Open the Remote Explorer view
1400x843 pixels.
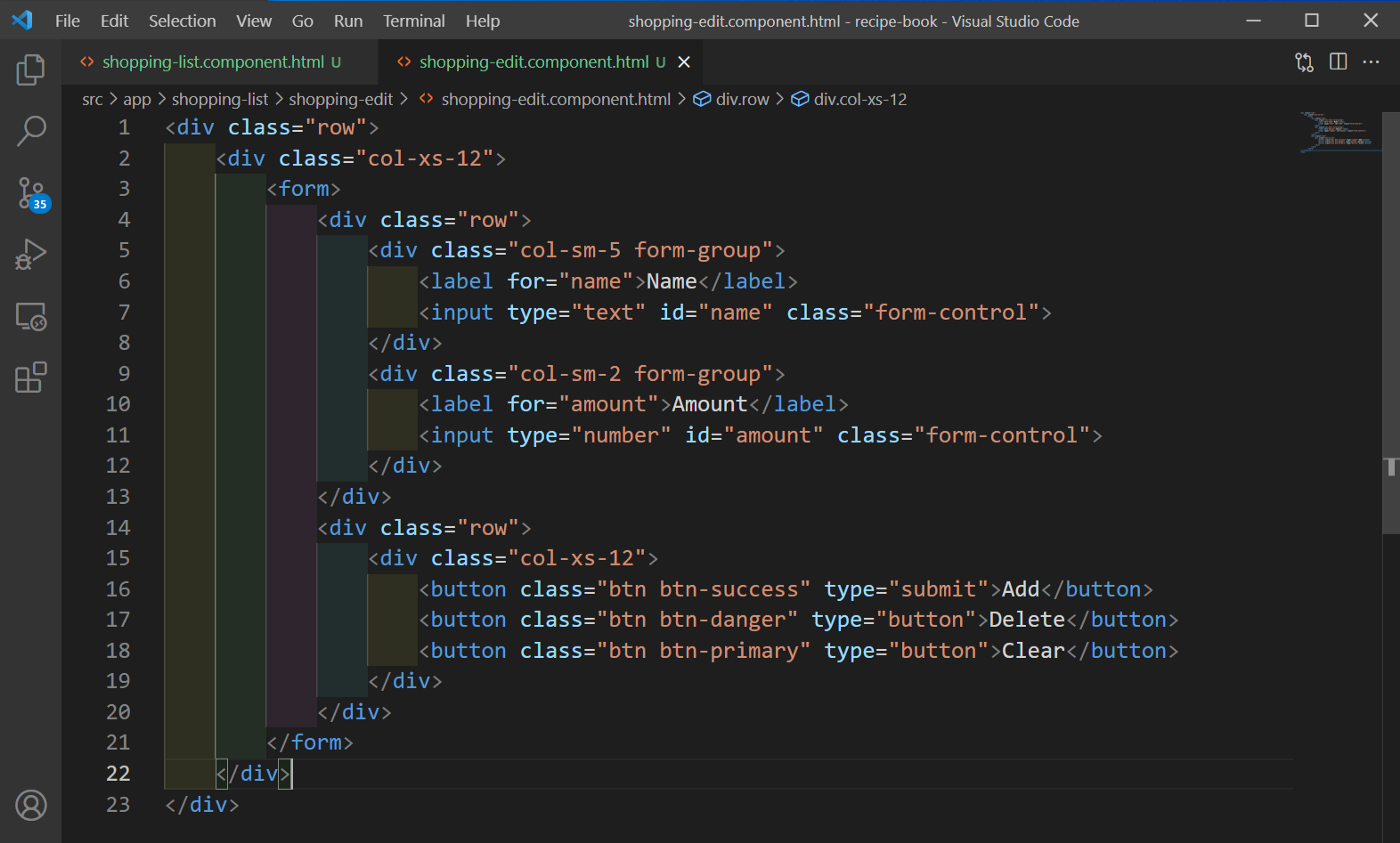[31, 317]
